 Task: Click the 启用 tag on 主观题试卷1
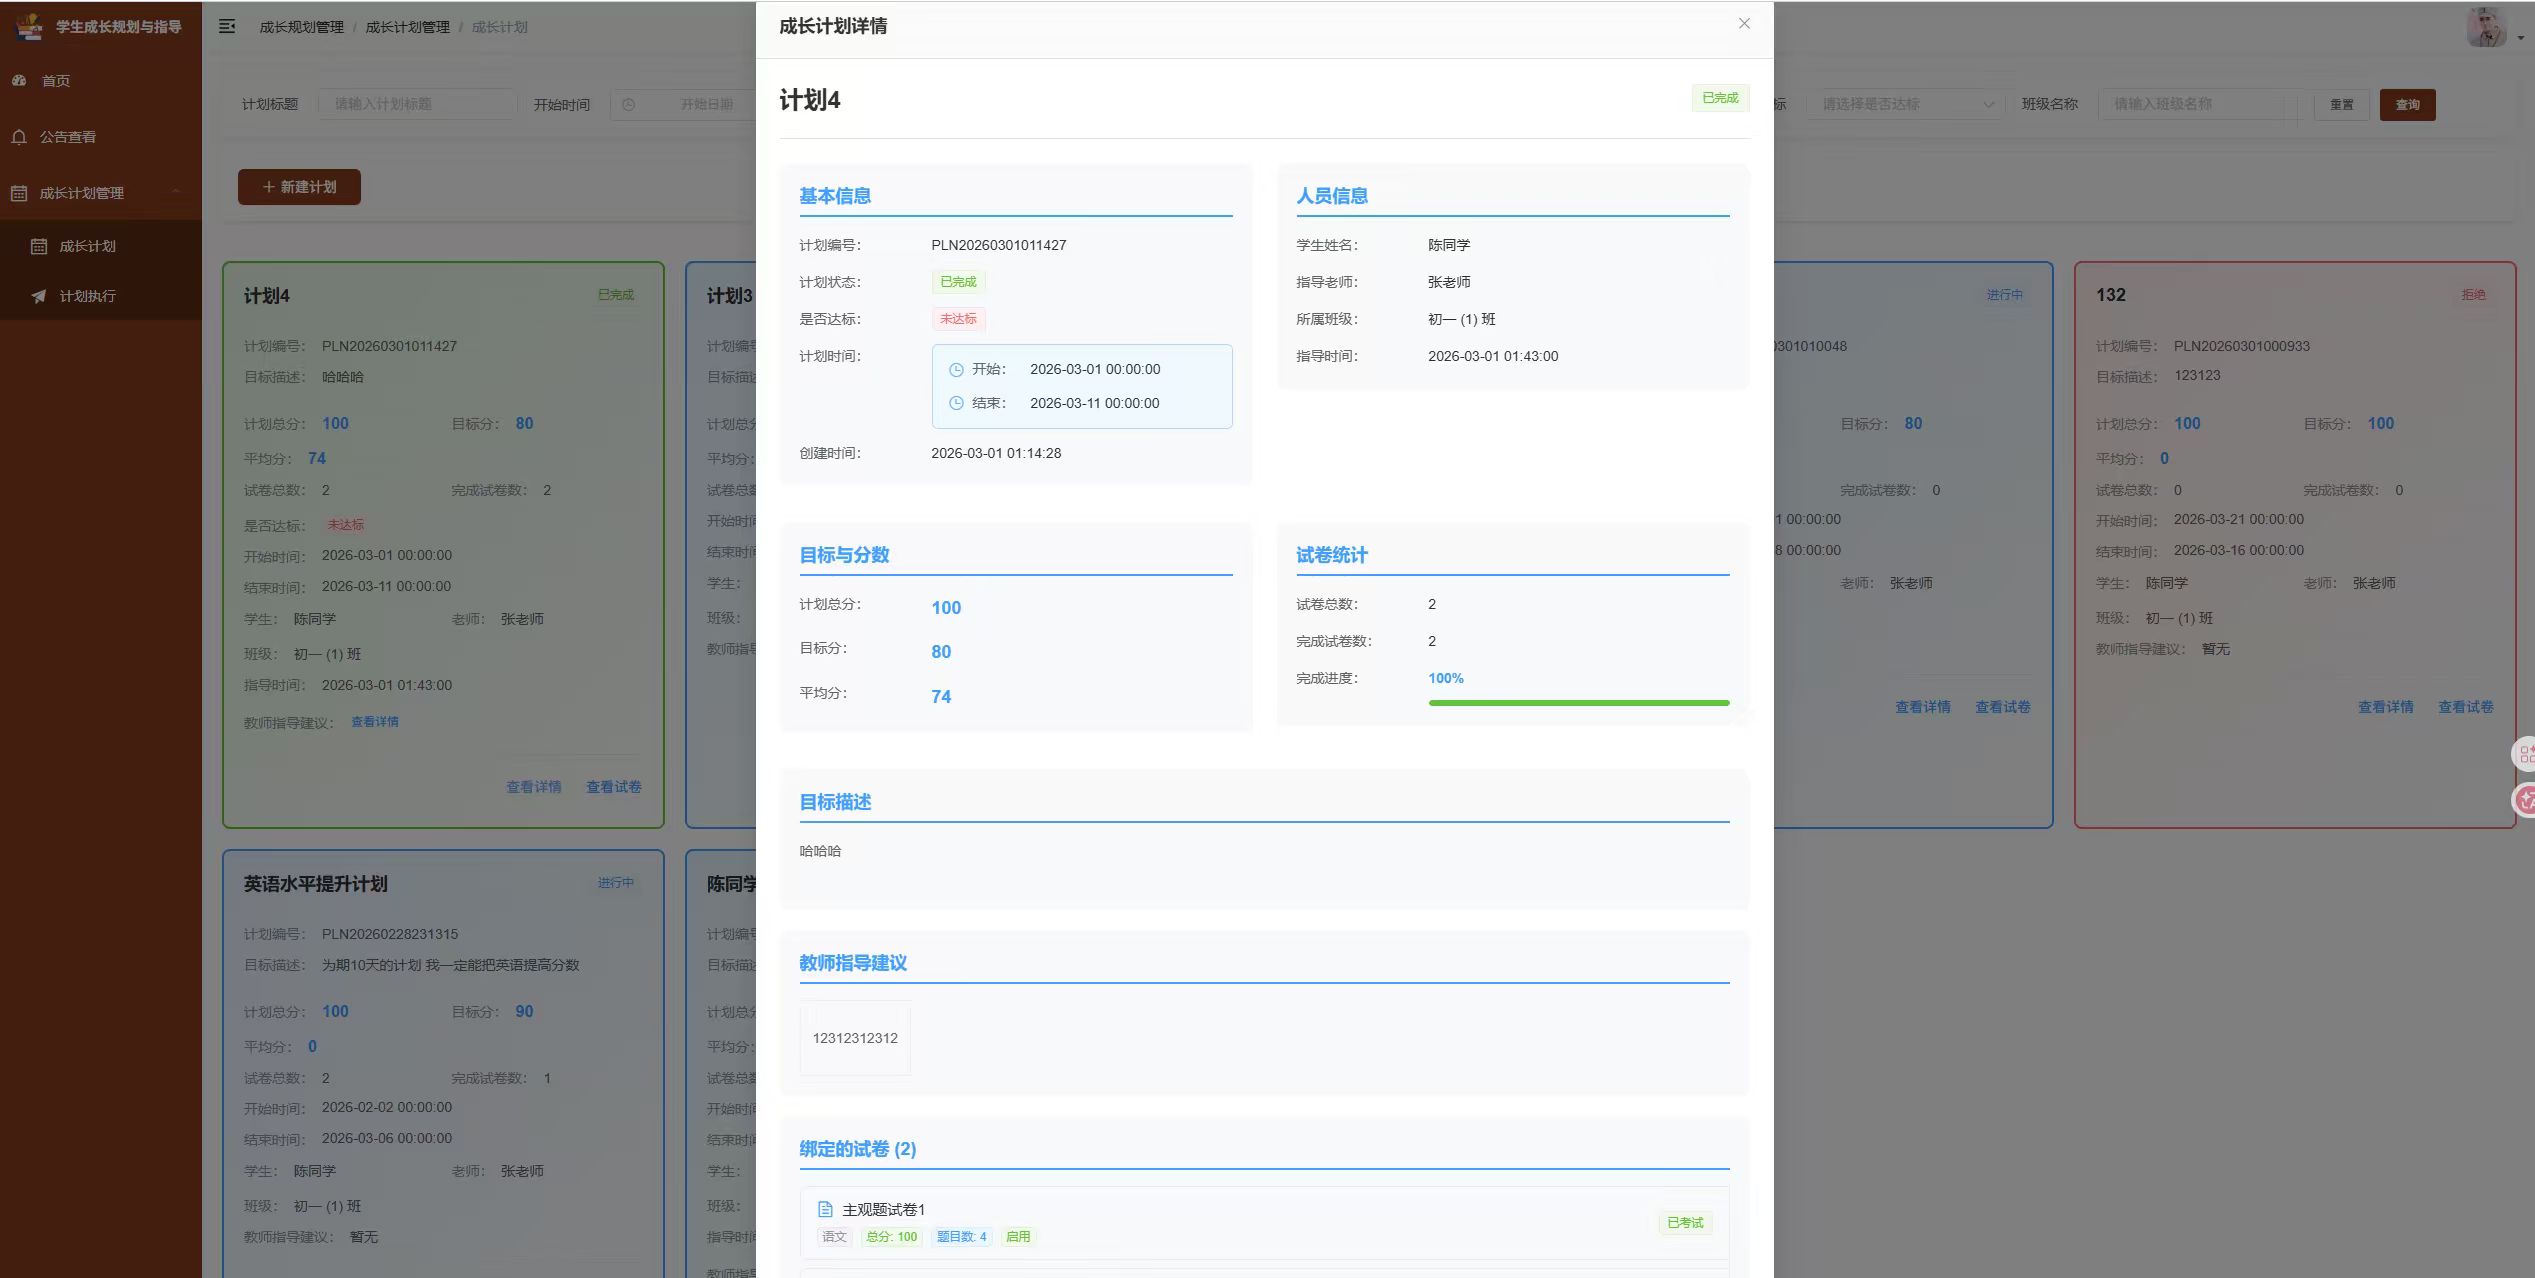[x=1018, y=1237]
